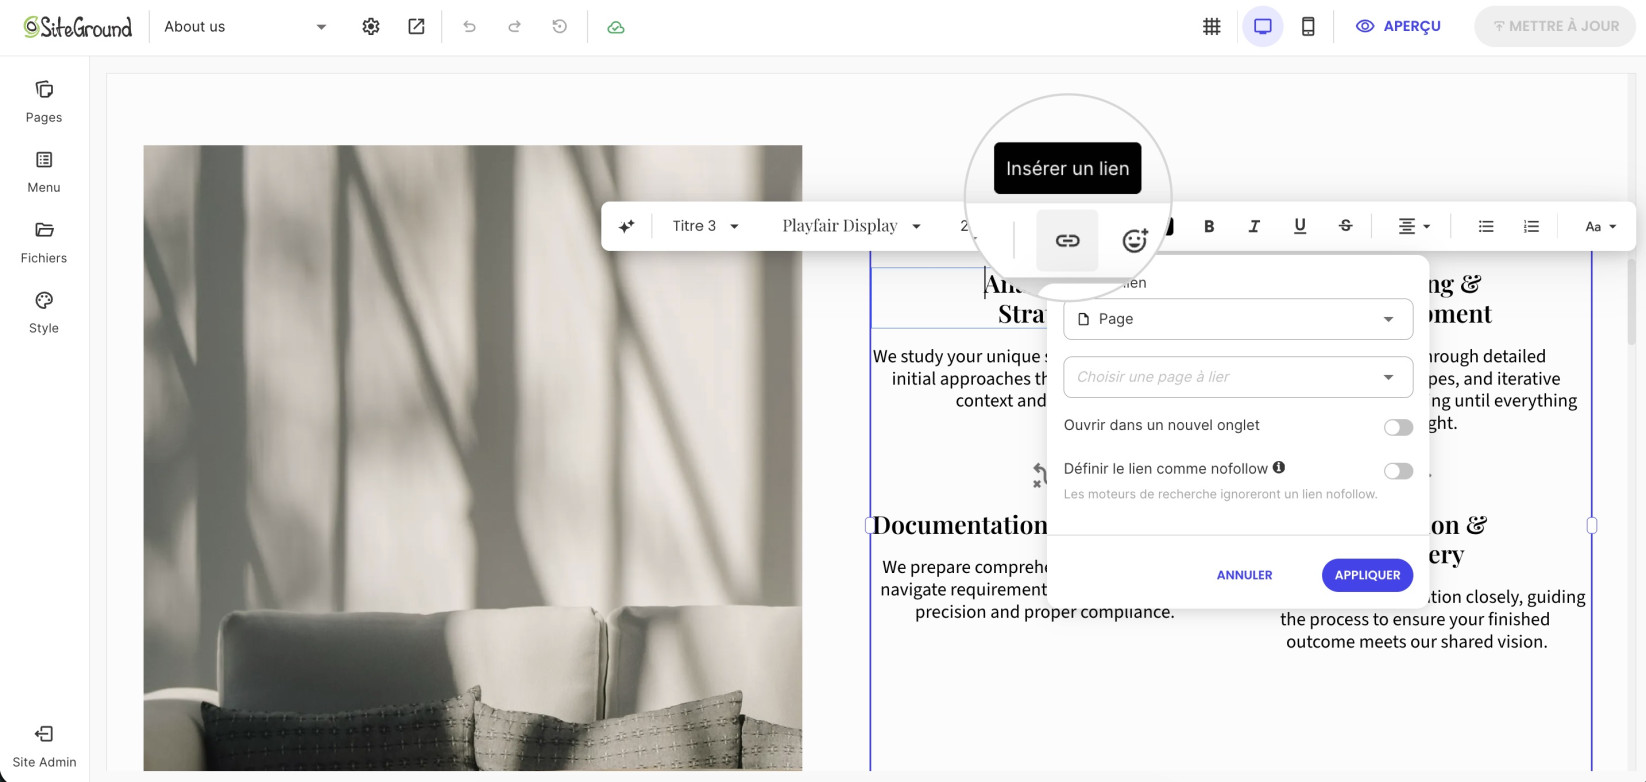This screenshot has width=1646, height=782.
Task: Open the link type 'Page' dropdown
Action: 1238,319
